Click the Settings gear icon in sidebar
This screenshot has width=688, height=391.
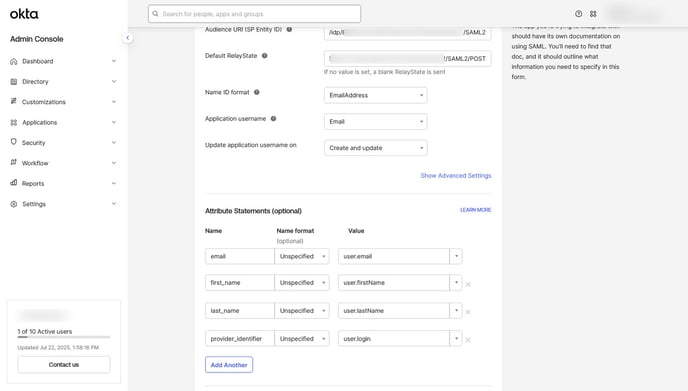pyautogui.click(x=14, y=204)
